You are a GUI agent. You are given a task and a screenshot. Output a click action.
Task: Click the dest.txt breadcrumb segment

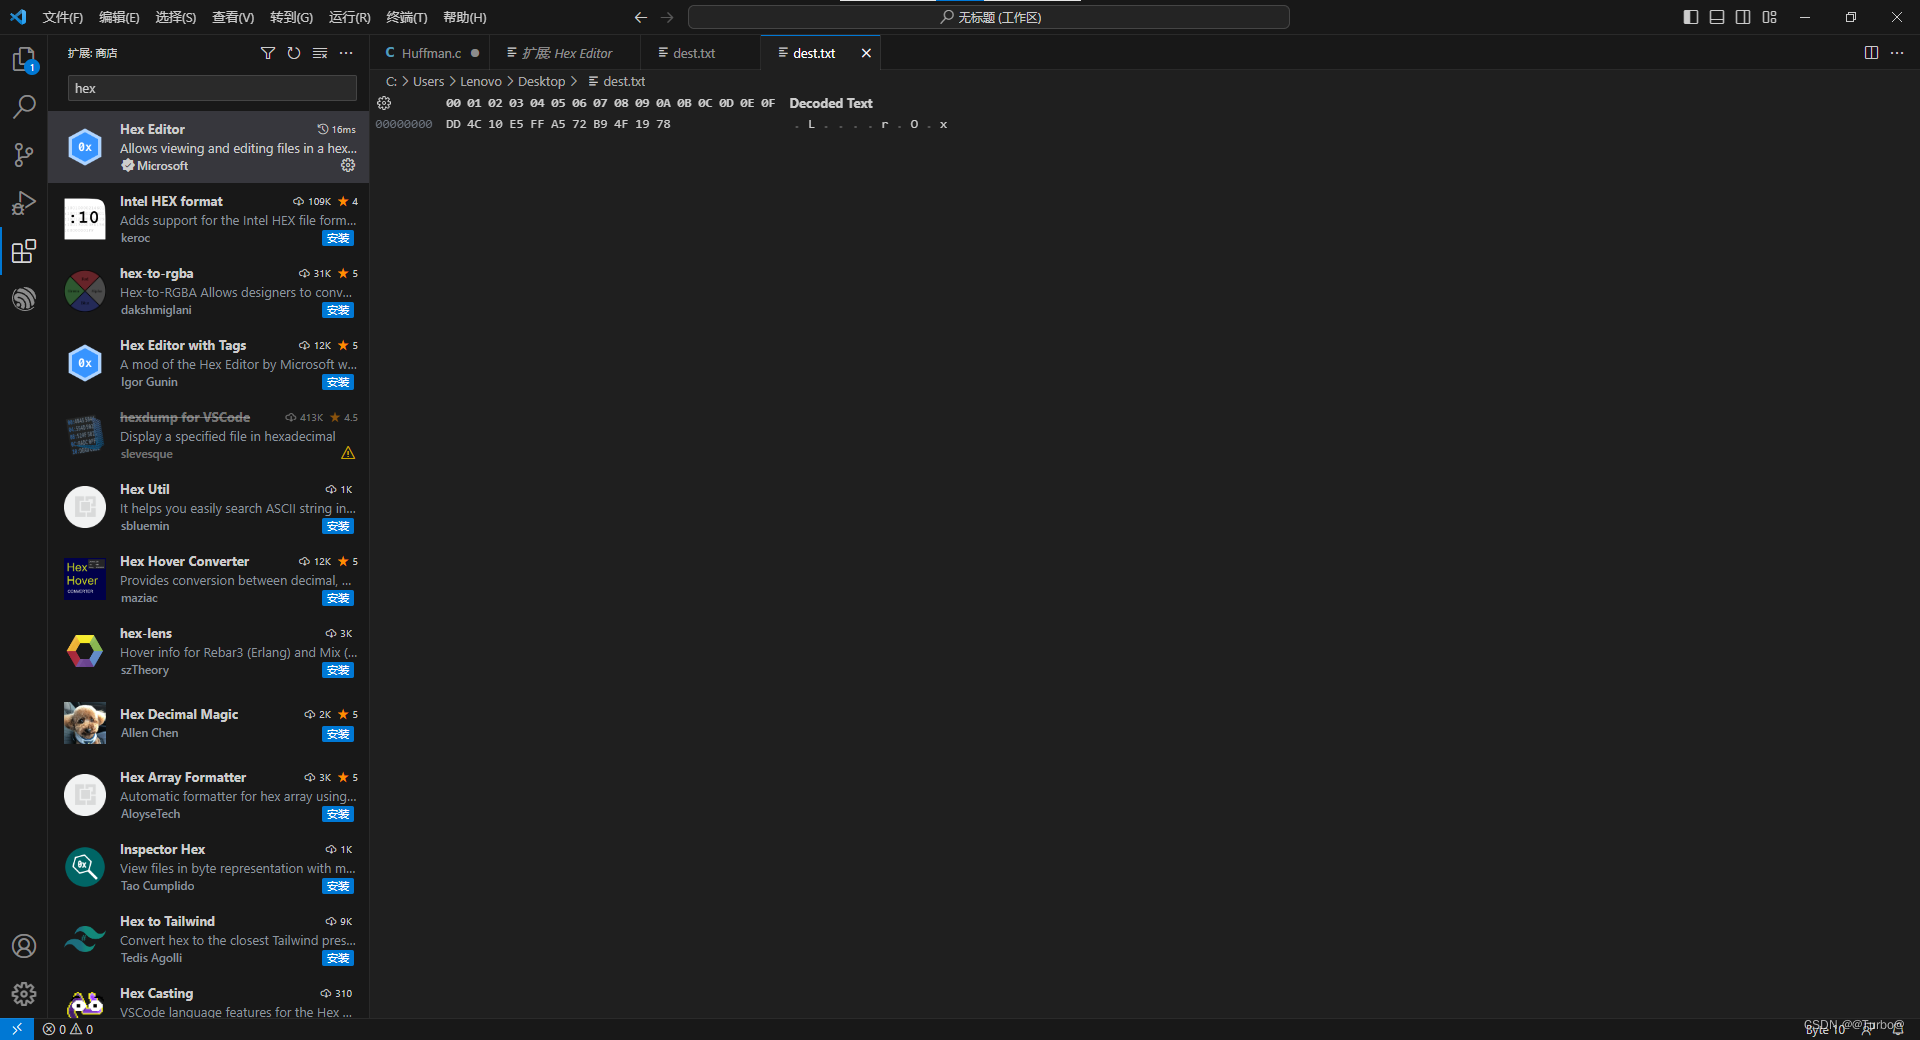point(616,81)
